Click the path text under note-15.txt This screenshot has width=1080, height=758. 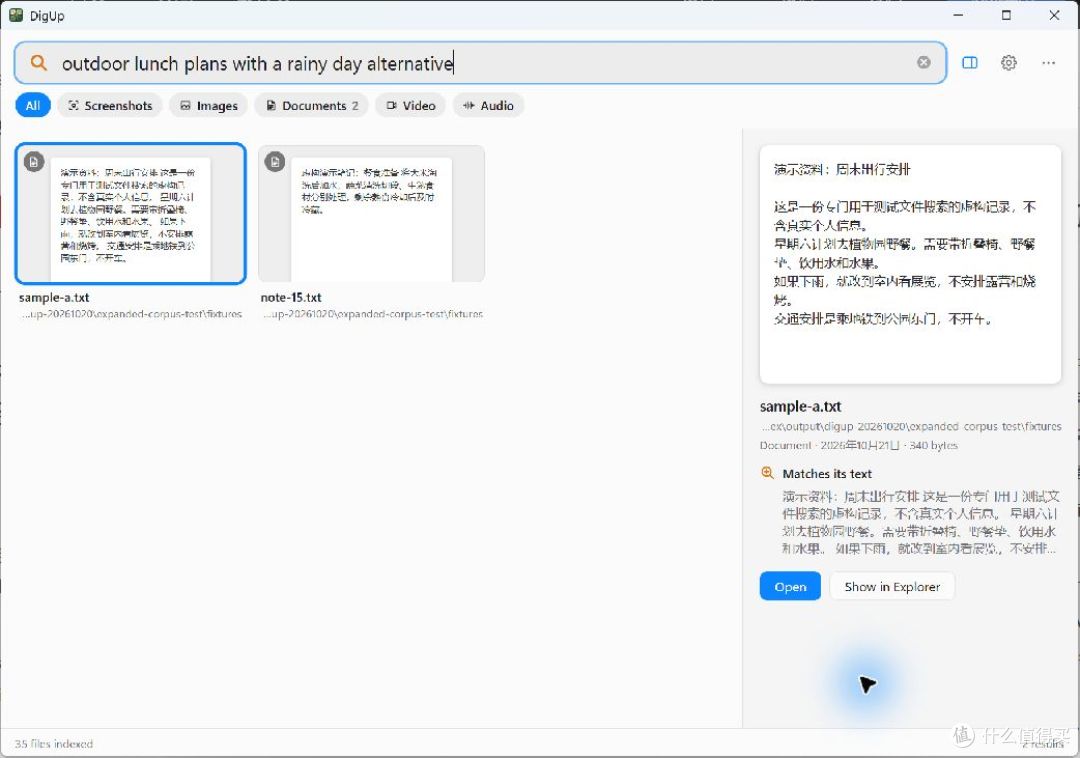pyautogui.click(x=373, y=314)
